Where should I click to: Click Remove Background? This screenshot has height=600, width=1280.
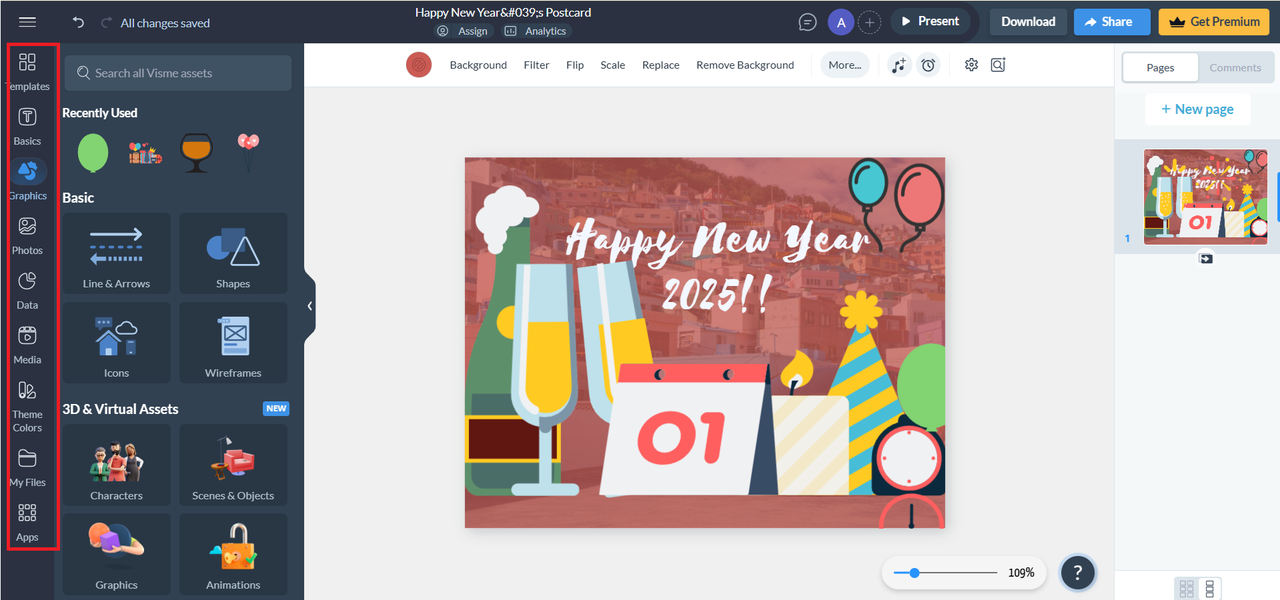pos(745,65)
